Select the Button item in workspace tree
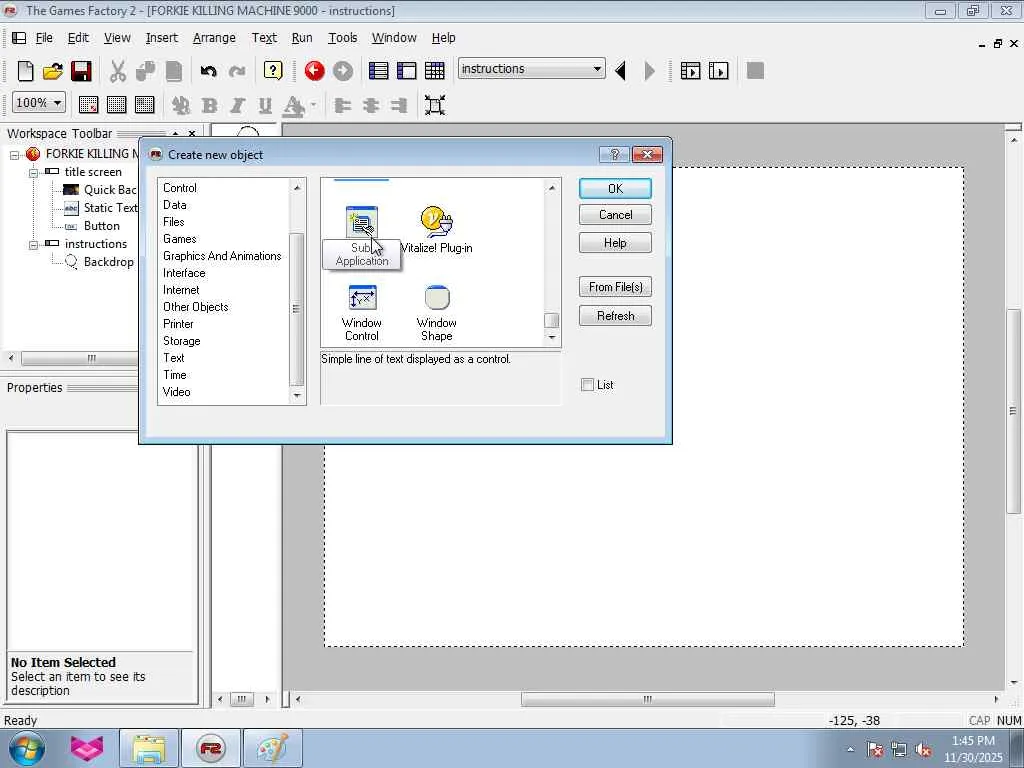 tap(101, 226)
